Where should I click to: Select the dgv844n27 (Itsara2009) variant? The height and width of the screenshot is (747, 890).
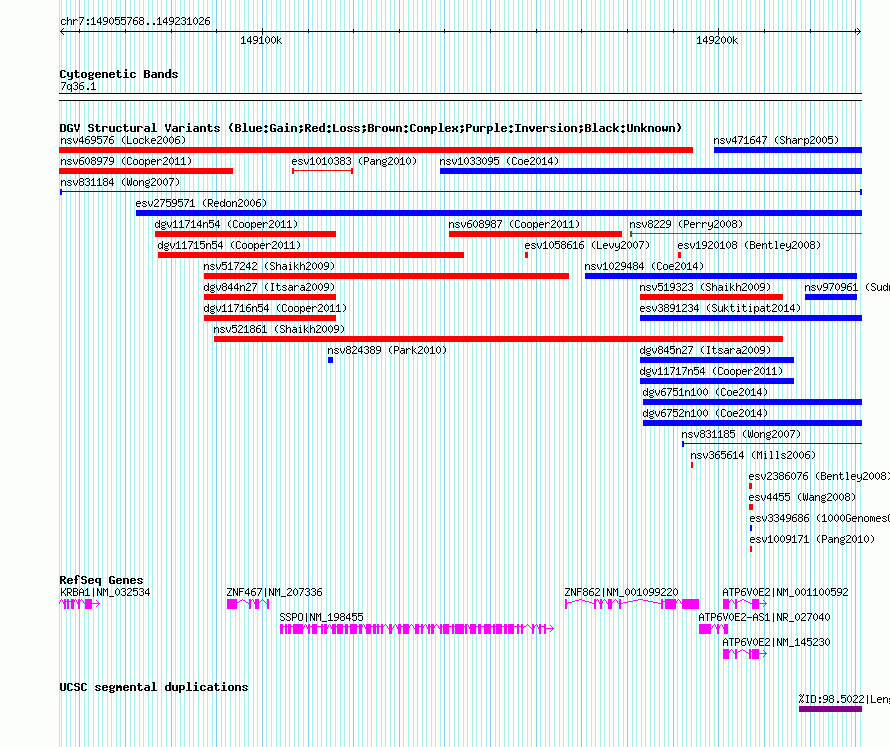coord(270,297)
